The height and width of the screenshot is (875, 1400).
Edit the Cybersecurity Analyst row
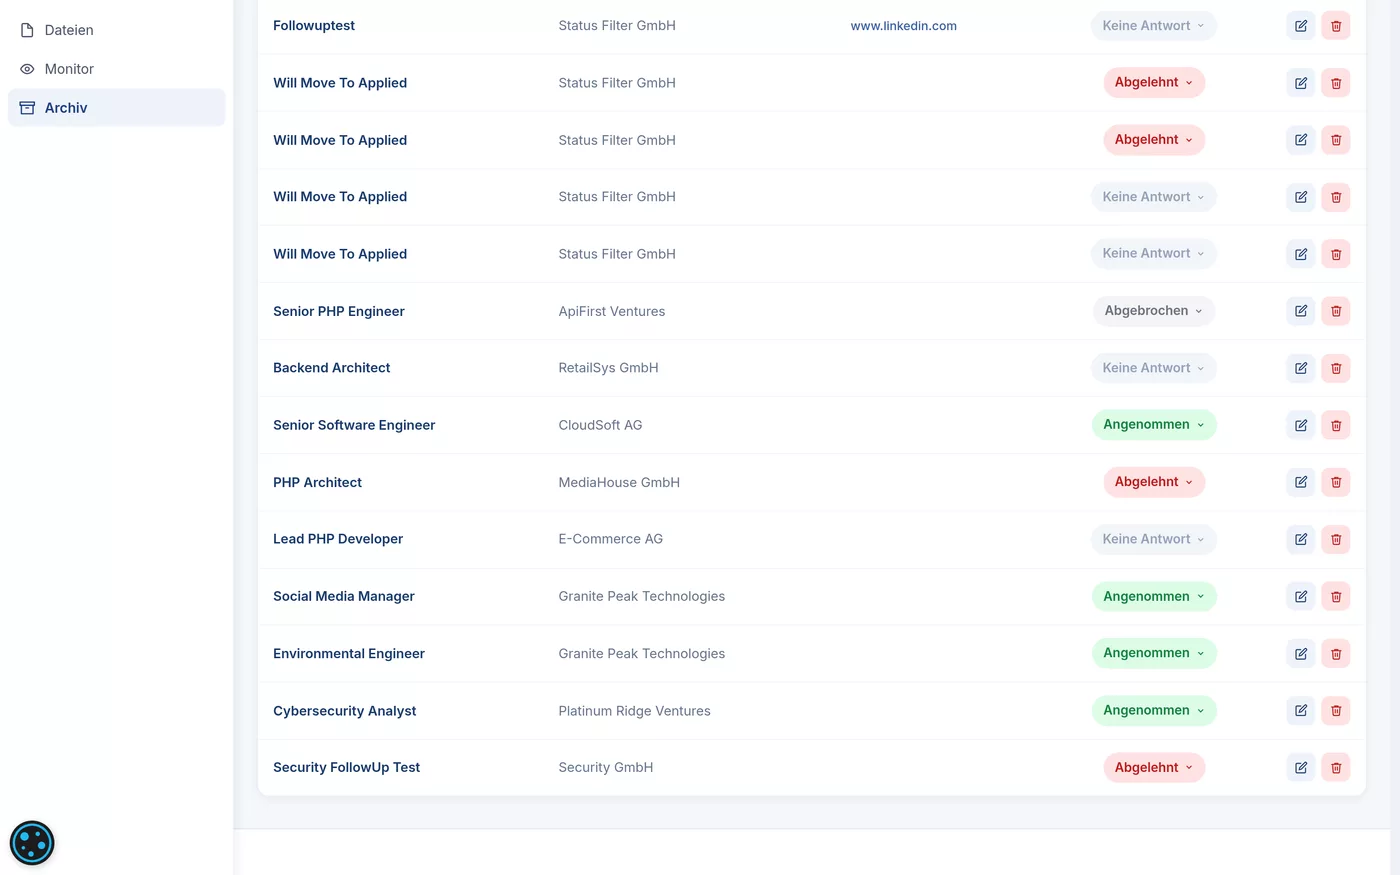pos(1301,710)
